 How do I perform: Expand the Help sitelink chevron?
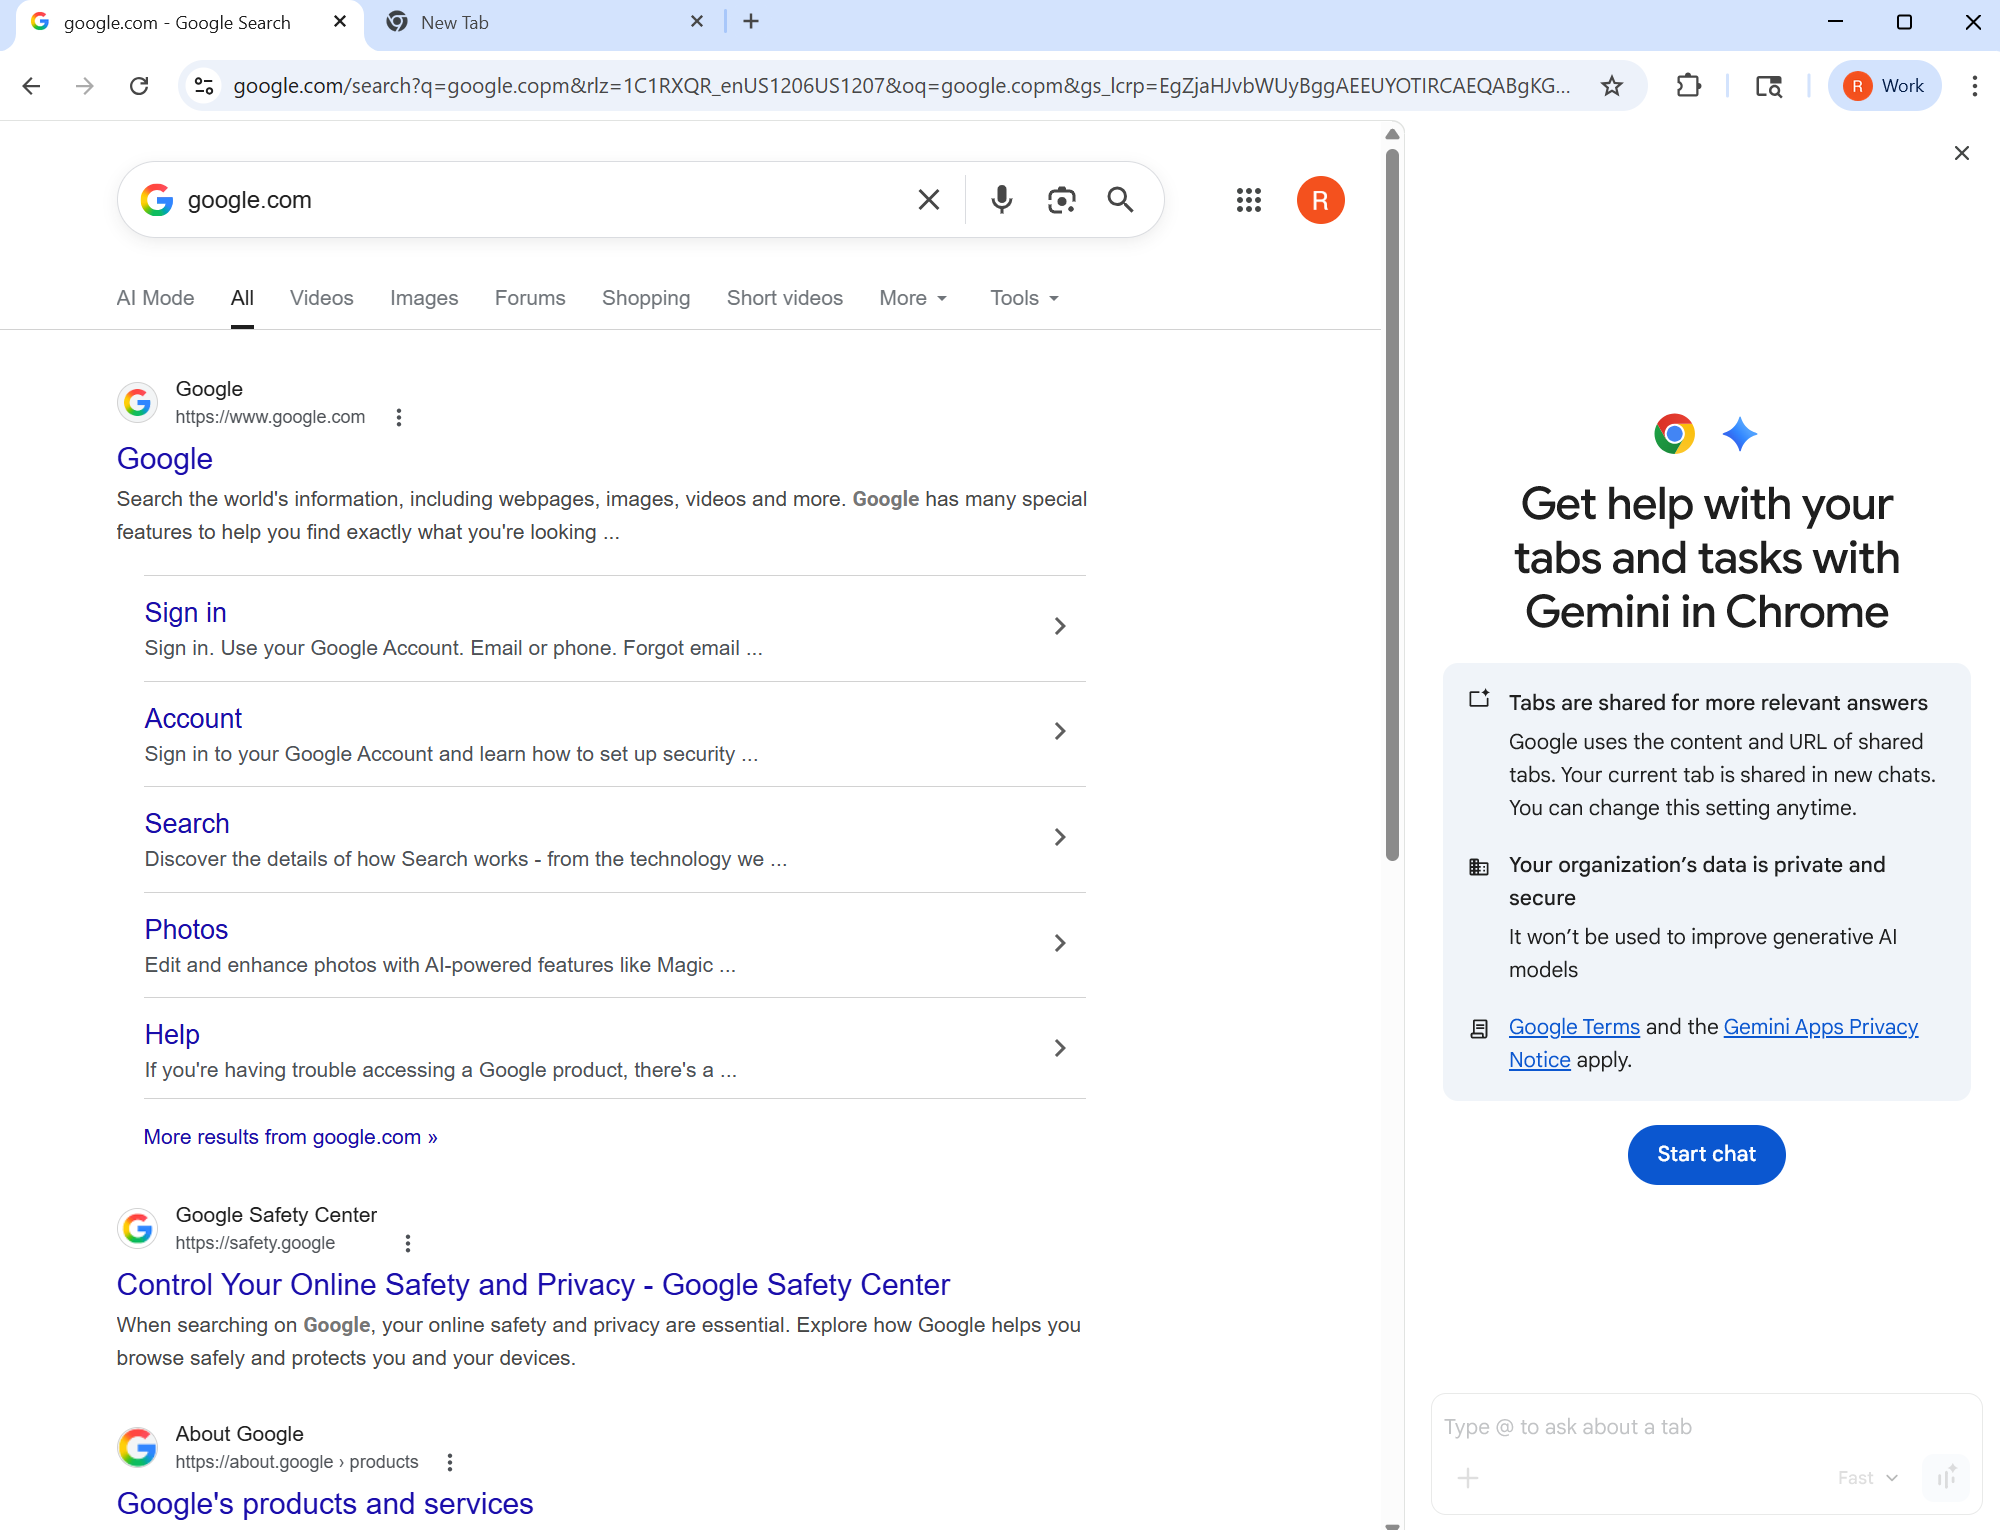click(x=1060, y=1048)
